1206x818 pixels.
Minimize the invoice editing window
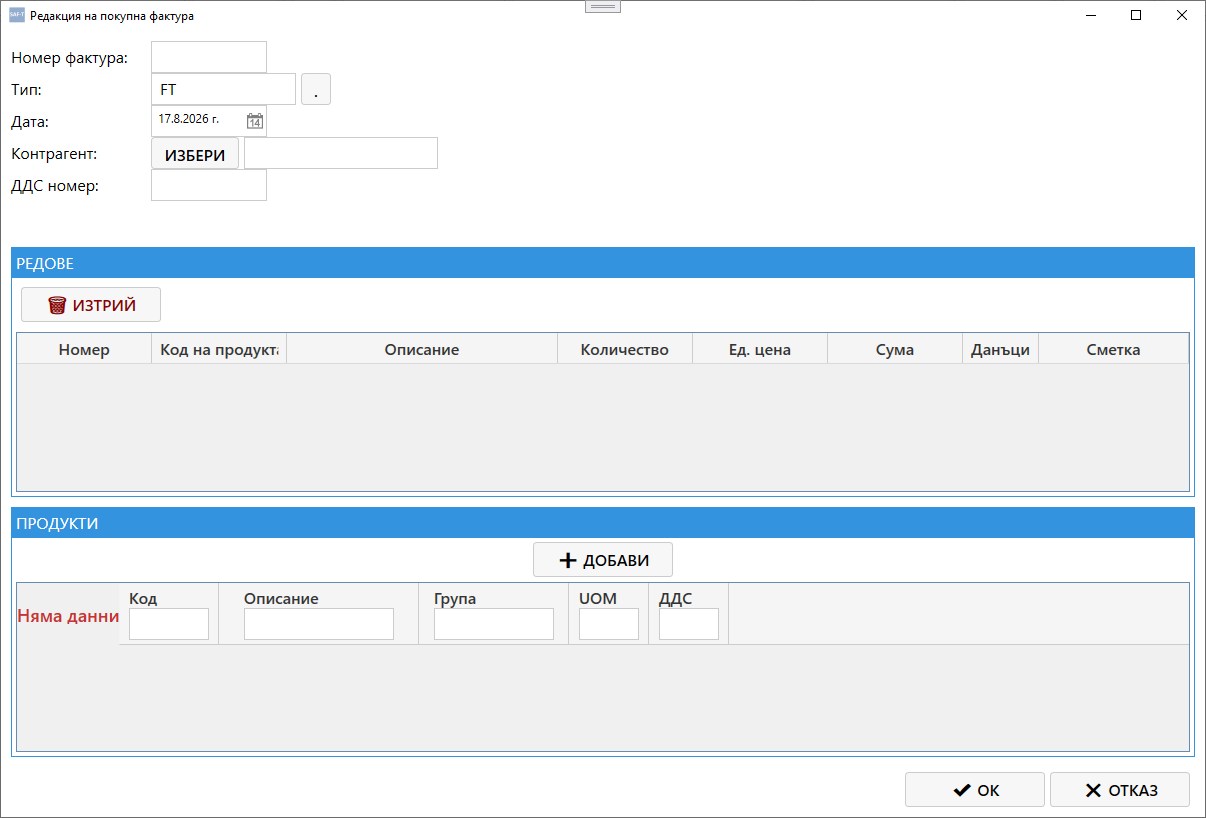[1090, 15]
